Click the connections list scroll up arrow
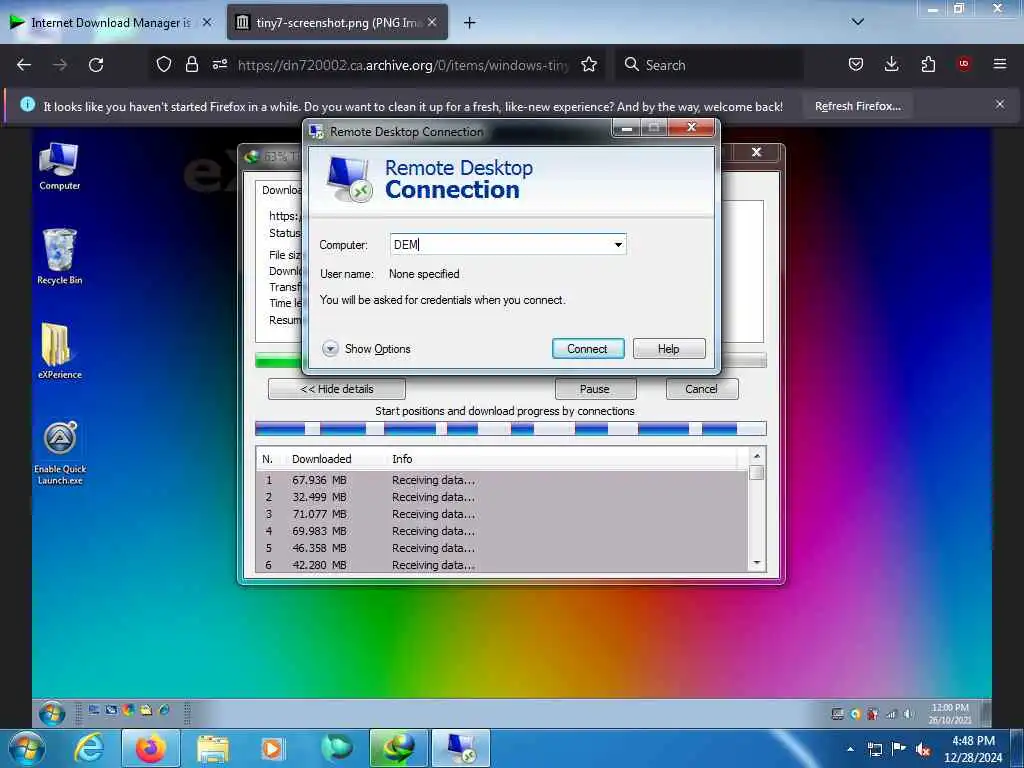Image resolution: width=1024 pixels, height=768 pixels. click(x=757, y=456)
